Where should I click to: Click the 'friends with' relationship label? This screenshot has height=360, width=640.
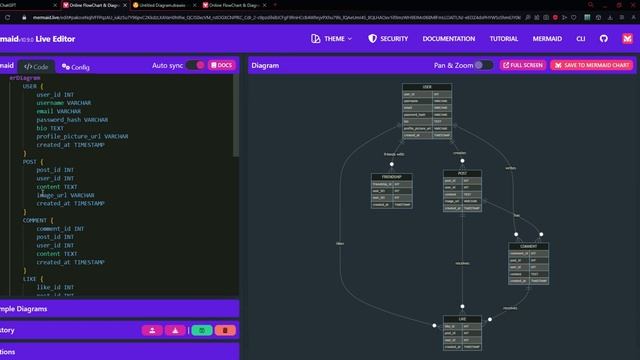pyautogui.click(x=394, y=154)
